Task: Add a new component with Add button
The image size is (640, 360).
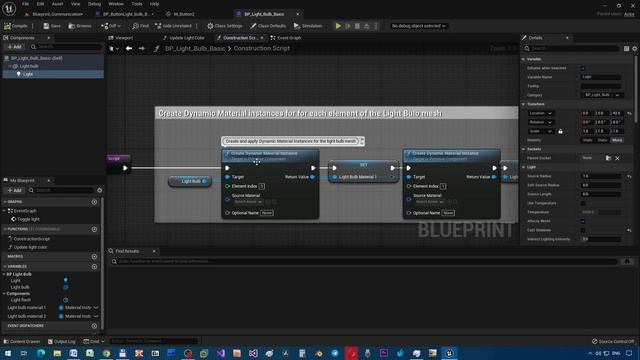Action: 14,47
